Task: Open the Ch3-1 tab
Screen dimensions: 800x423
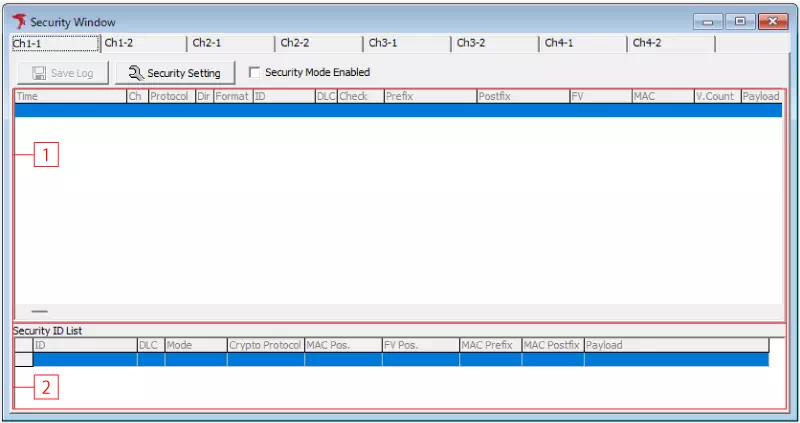Action: coord(408,43)
